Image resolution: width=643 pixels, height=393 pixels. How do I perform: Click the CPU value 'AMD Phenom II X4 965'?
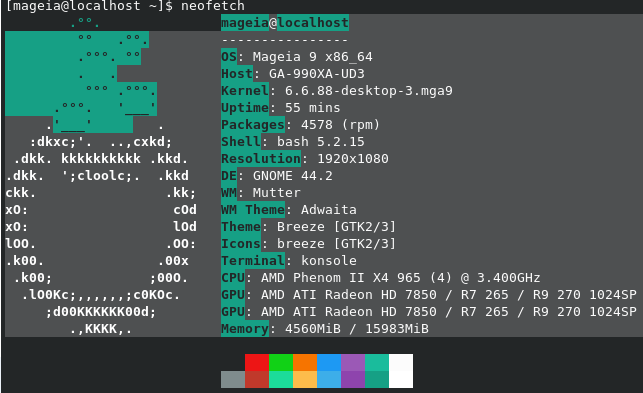pos(341,278)
